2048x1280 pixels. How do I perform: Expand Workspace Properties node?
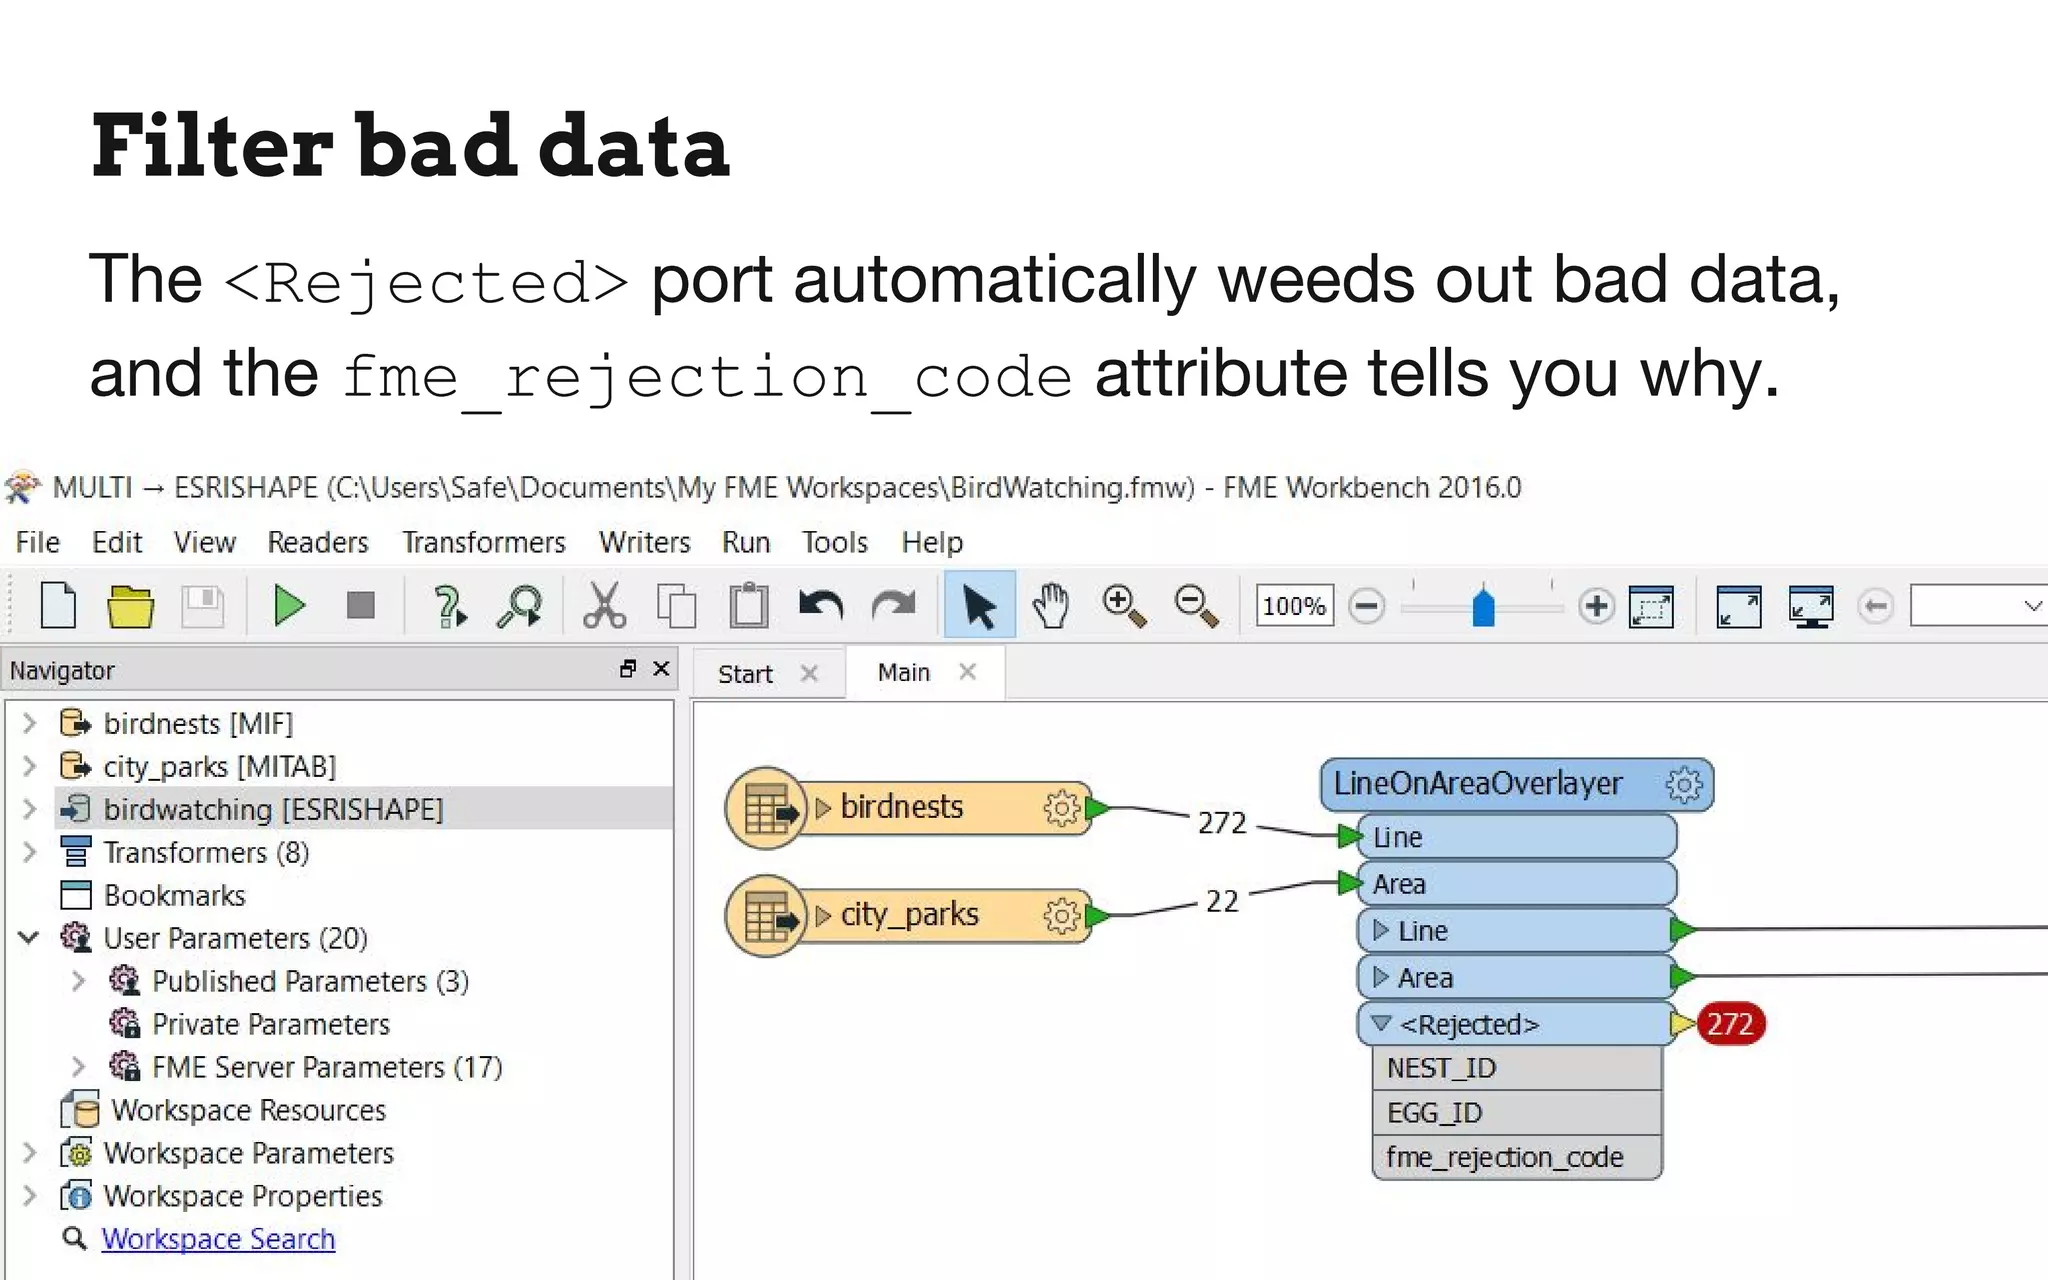click(30, 1196)
